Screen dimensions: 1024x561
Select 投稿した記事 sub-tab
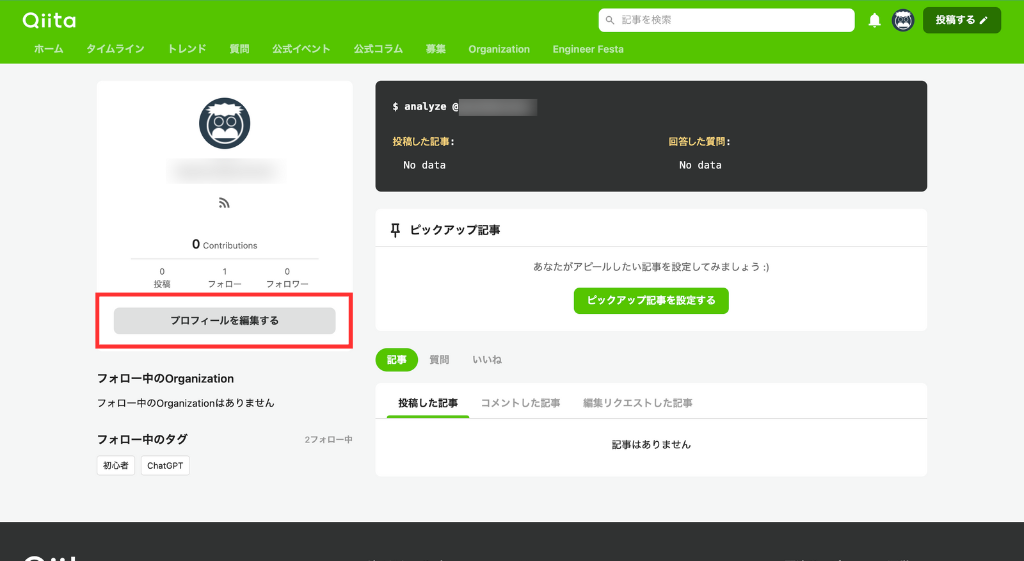coord(428,403)
